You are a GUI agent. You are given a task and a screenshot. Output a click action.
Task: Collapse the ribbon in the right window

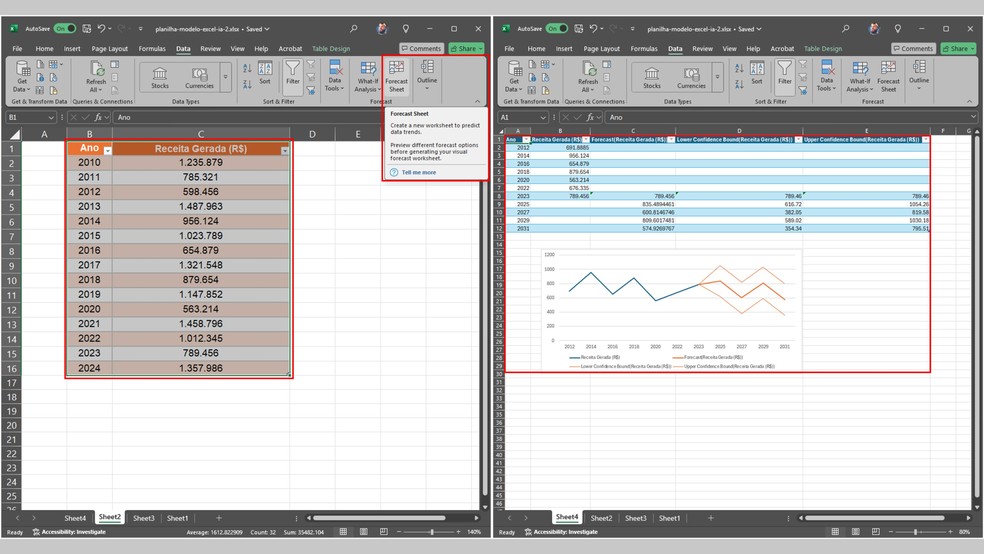(970, 101)
